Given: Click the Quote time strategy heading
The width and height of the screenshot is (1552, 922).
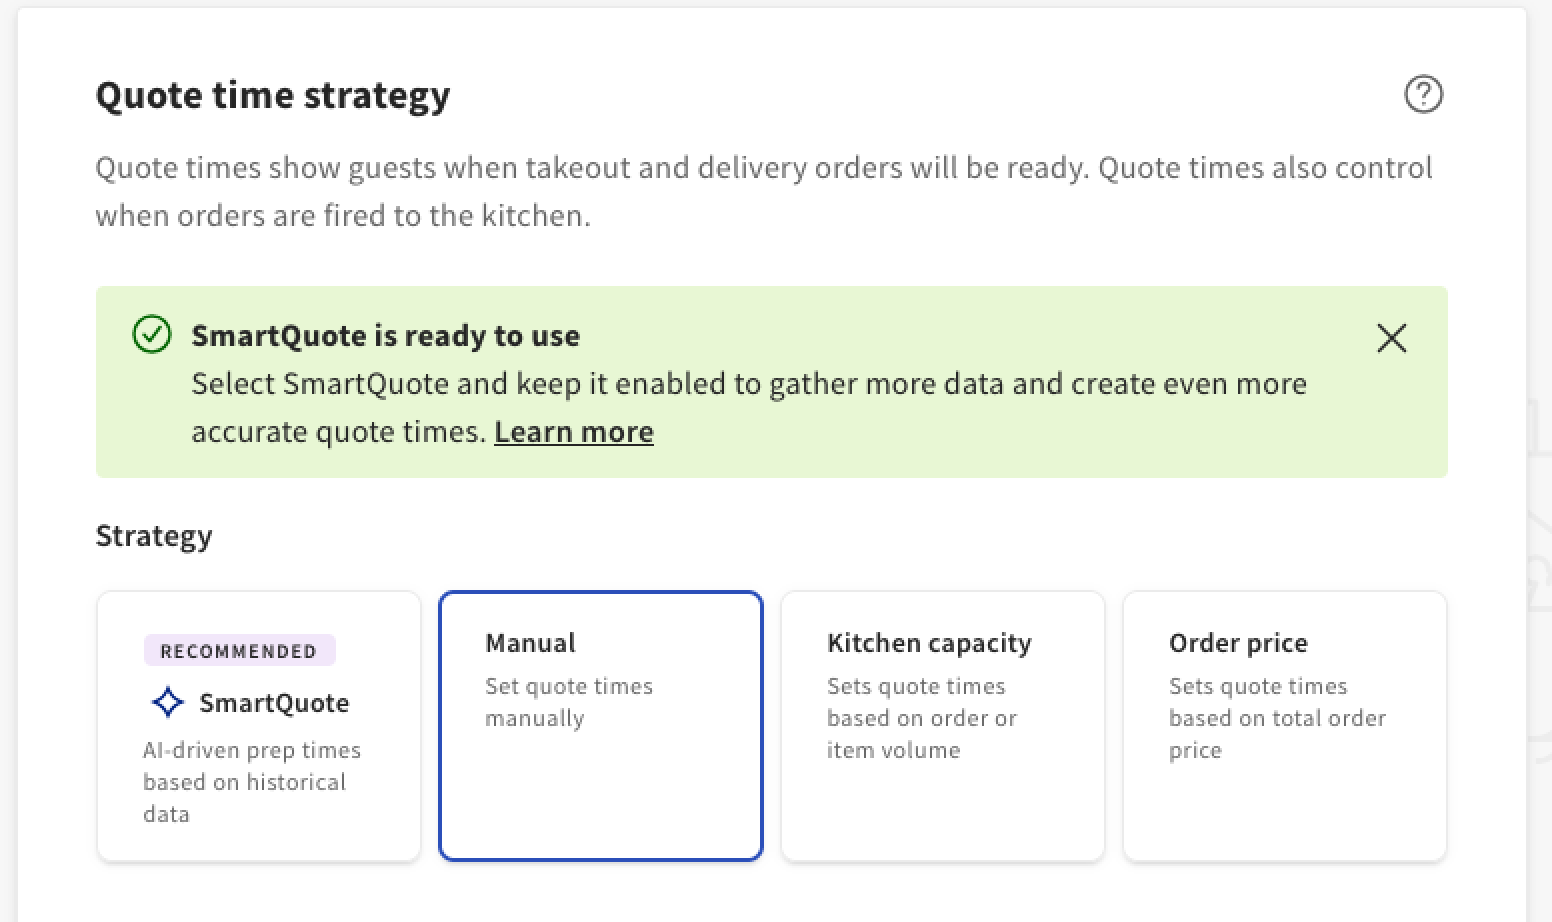Looking at the screenshot, I should (x=272, y=95).
